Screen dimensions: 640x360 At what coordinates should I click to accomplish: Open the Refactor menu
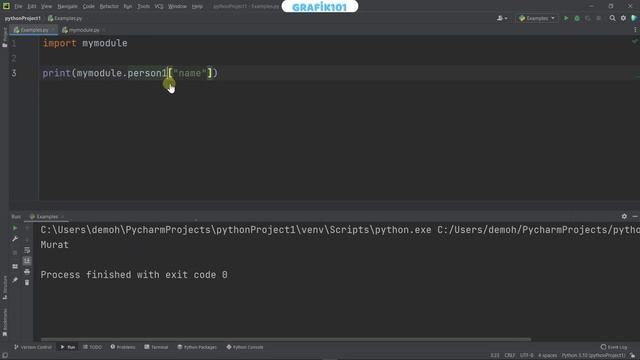(x=109, y=7)
